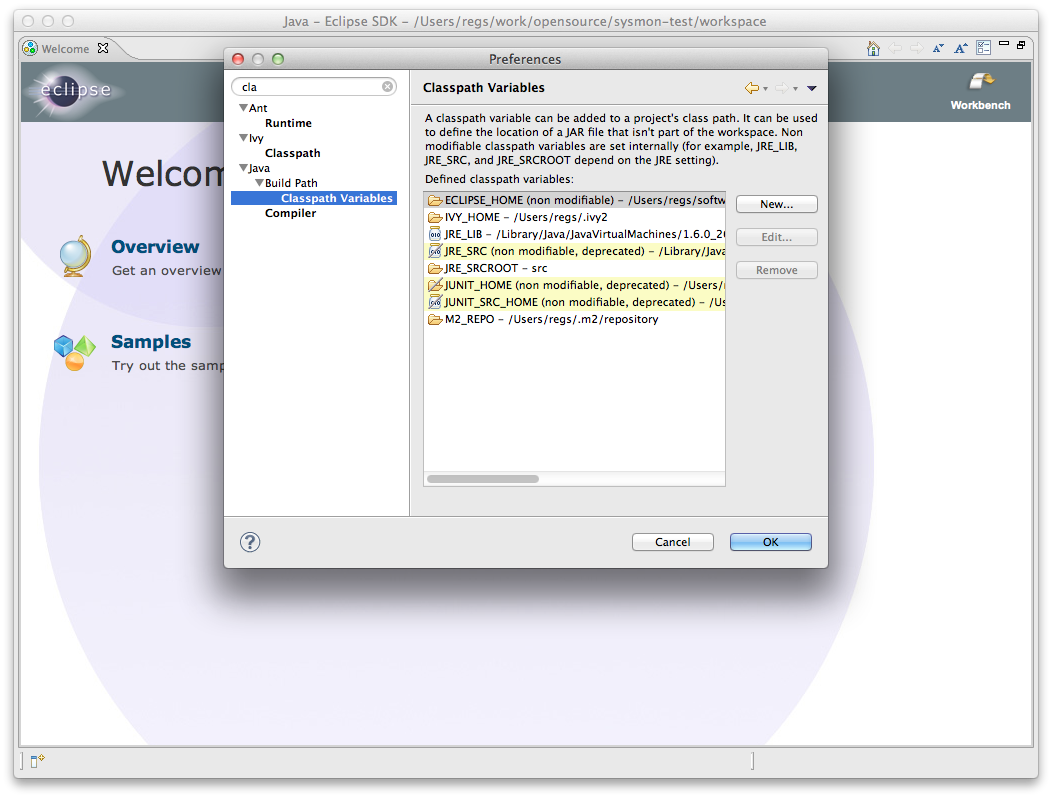
Task: Select the IVY_HOME variable row
Action: click(575, 217)
